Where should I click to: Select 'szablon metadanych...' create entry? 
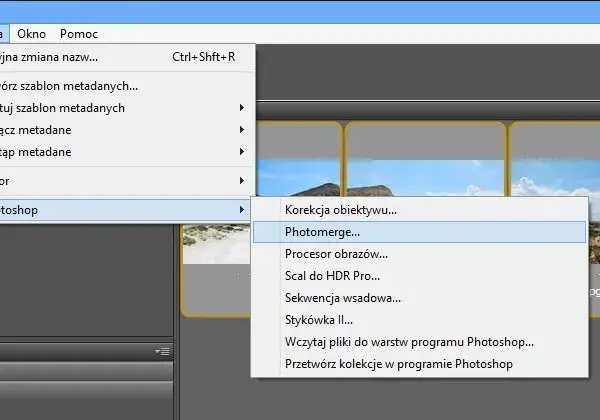click(x=126, y=86)
